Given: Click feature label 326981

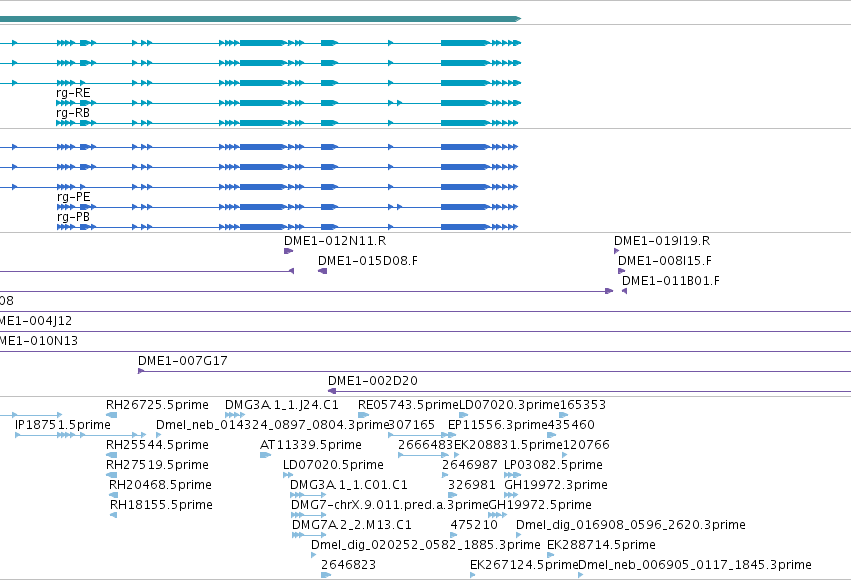Looking at the screenshot, I should click(472, 485).
